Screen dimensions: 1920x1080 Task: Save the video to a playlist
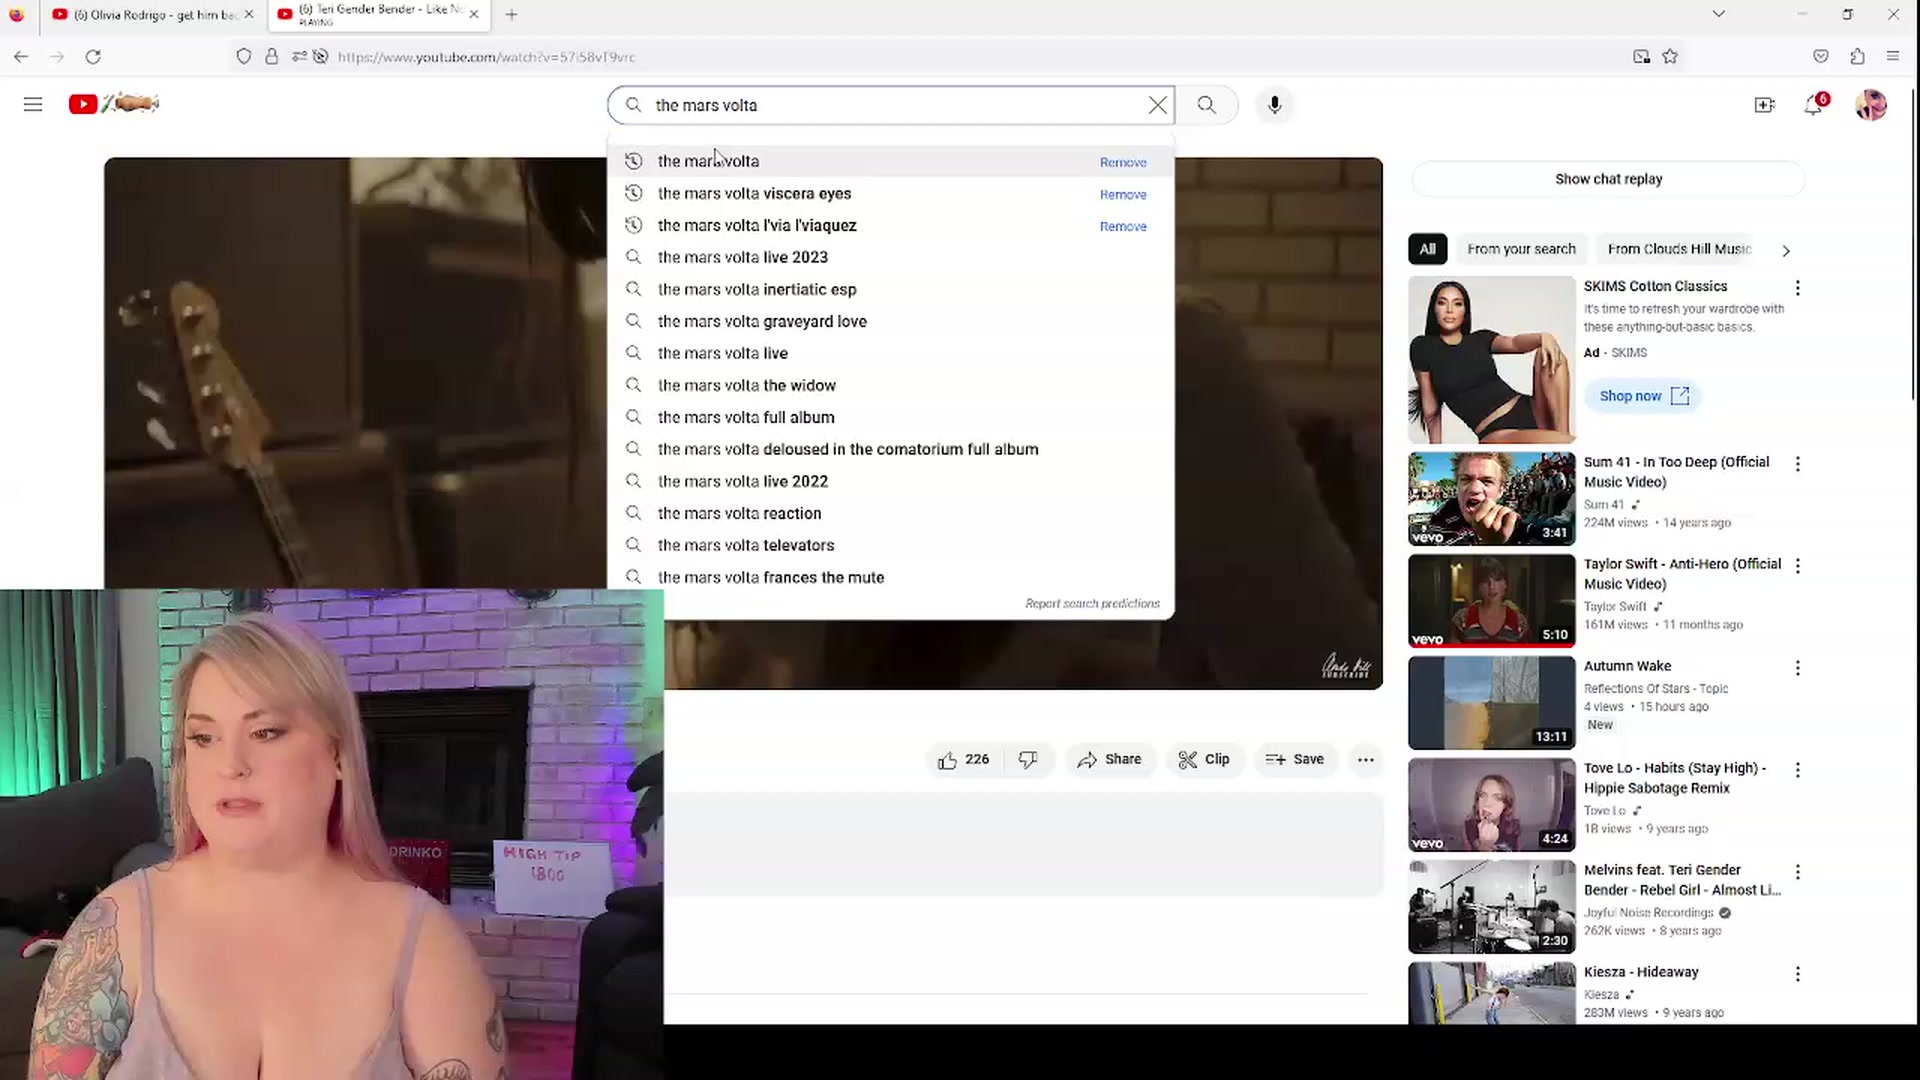pyautogui.click(x=1294, y=759)
